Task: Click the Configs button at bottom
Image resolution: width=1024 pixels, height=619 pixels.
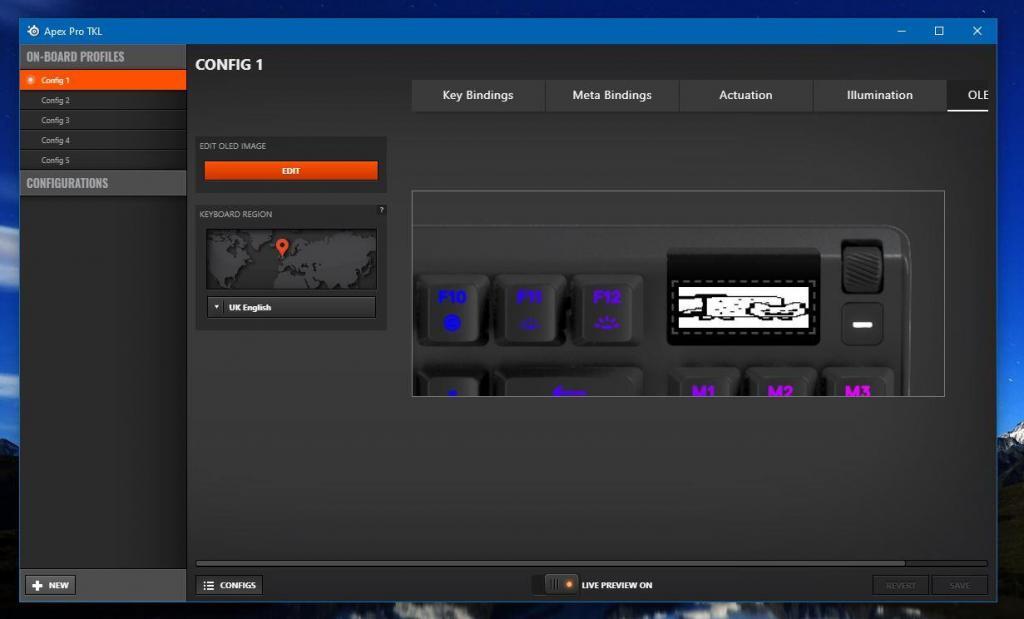Action: 229,585
